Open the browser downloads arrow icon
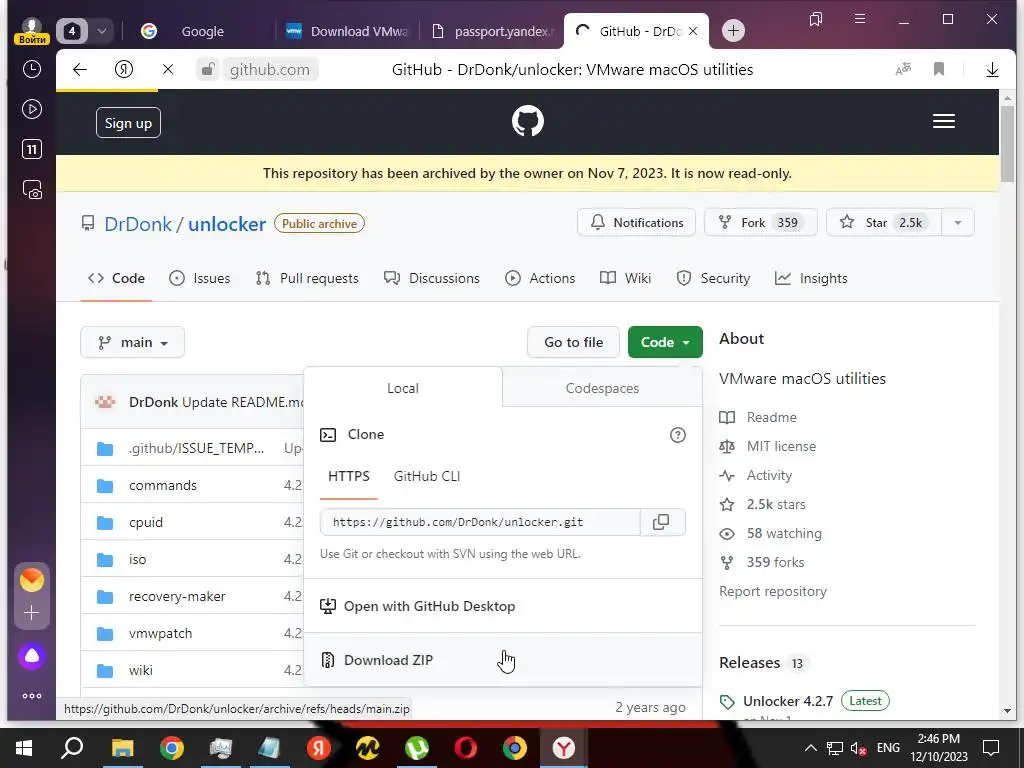 992,69
